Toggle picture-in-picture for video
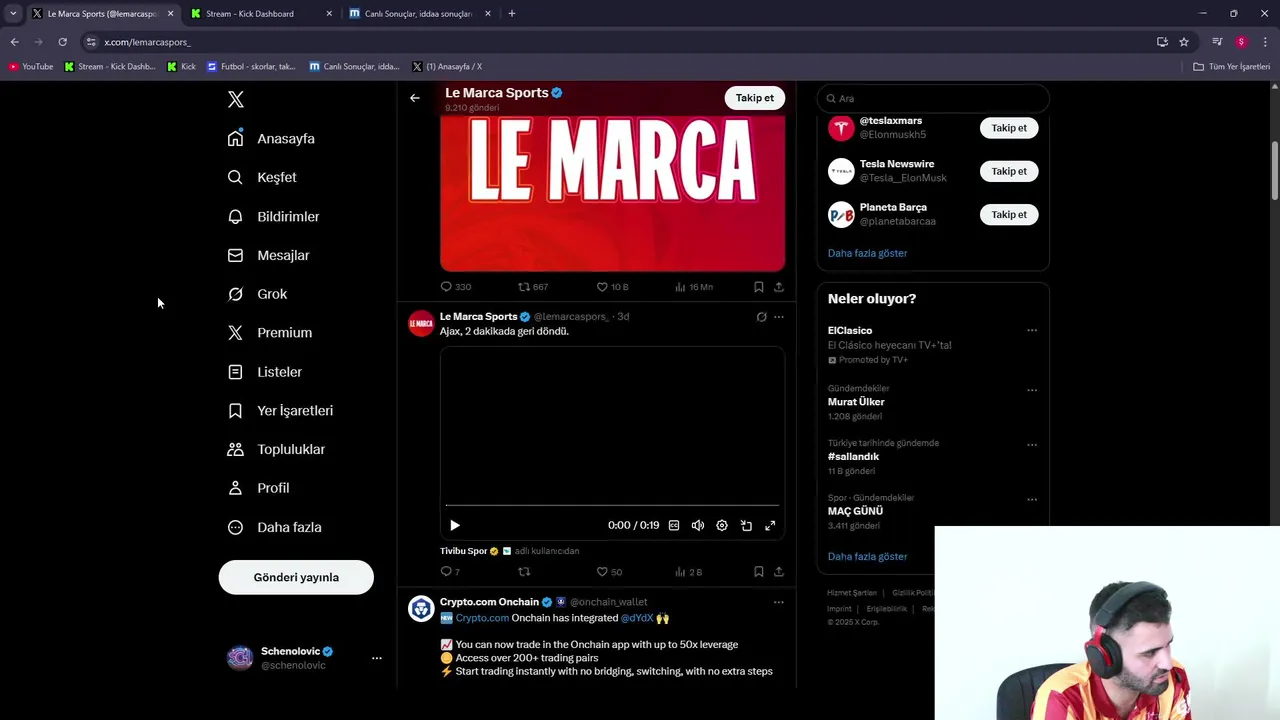 (x=746, y=525)
